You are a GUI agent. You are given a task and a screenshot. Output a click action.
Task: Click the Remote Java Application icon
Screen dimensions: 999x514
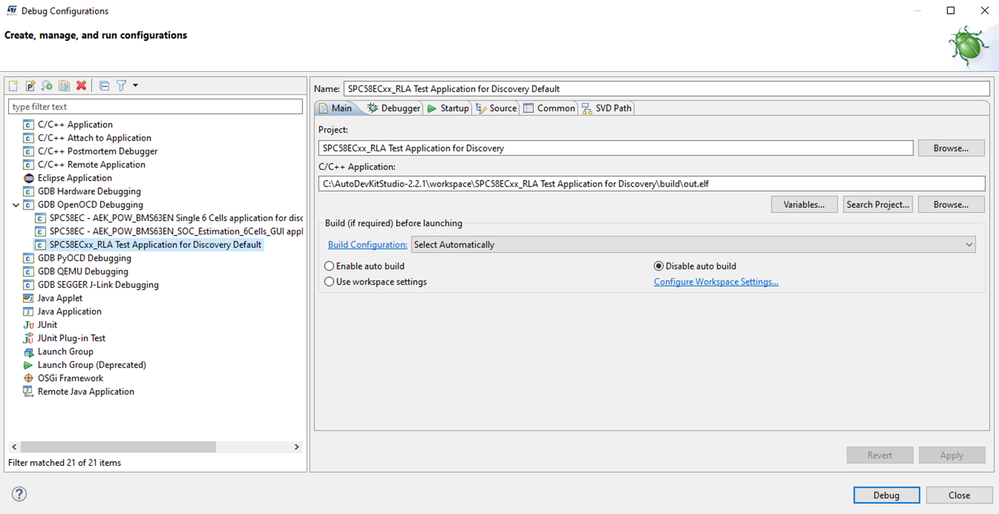(28, 392)
